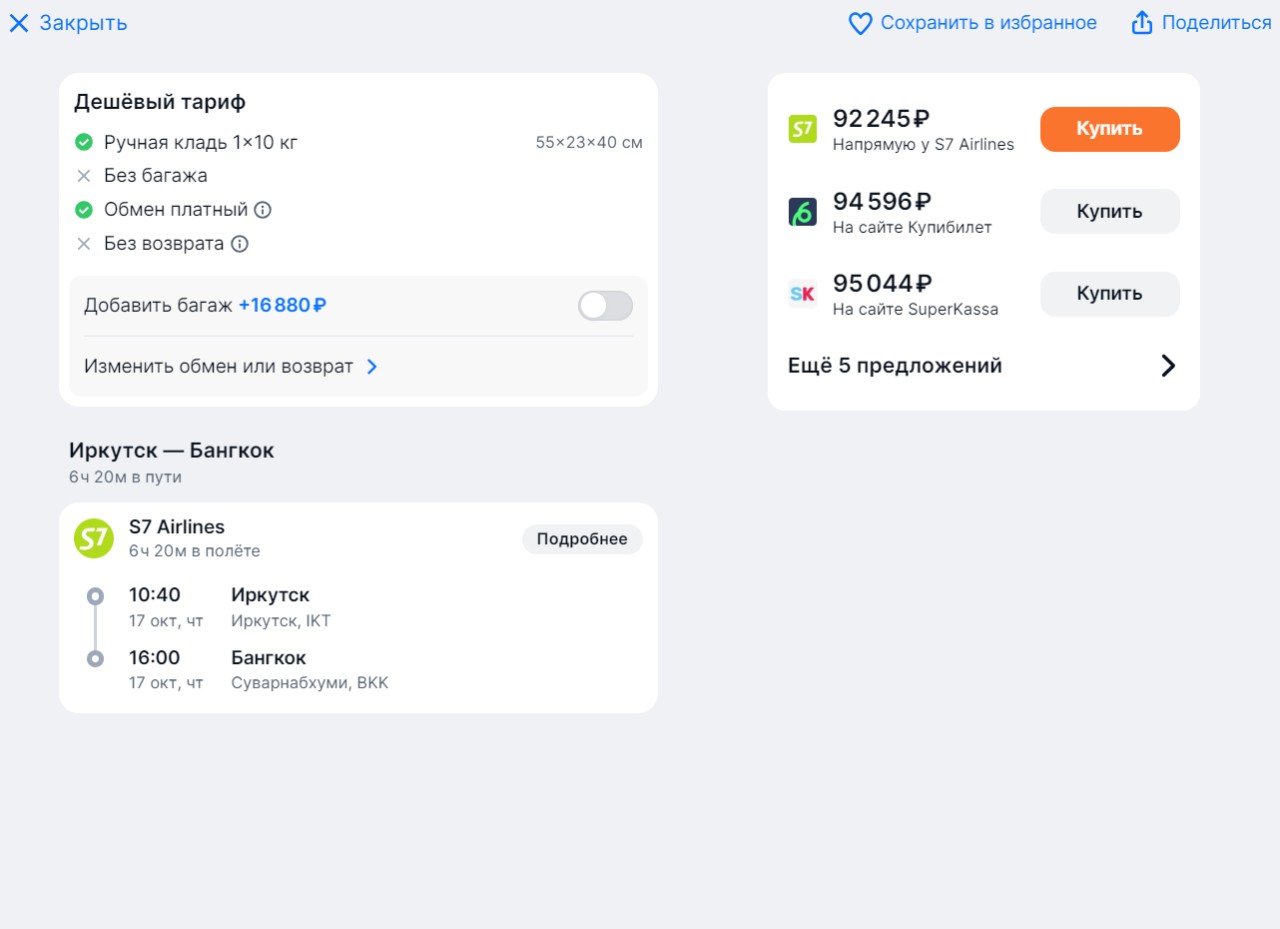Click the 10:40 departure time
1280x929 pixels.
pyautogui.click(x=155, y=595)
